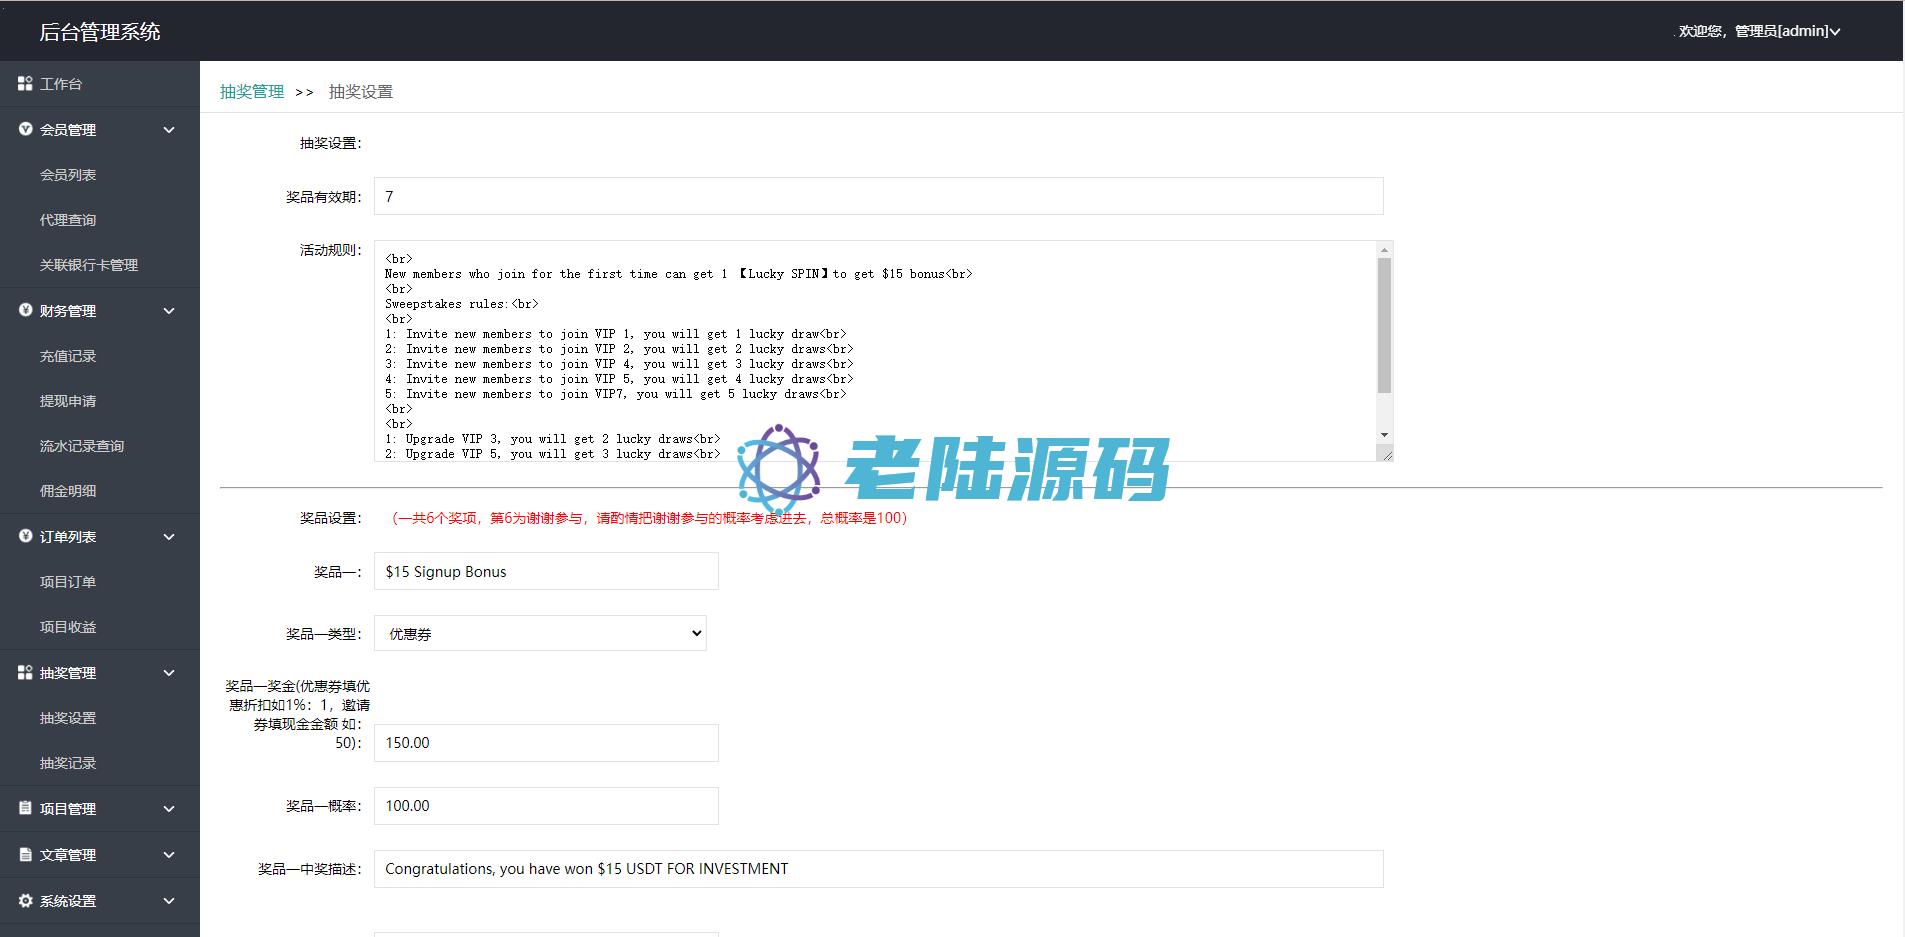Image resolution: width=1905 pixels, height=937 pixels.
Task: Click the 抽奖管理 breadcrumb link
Action: pos(252,92)
